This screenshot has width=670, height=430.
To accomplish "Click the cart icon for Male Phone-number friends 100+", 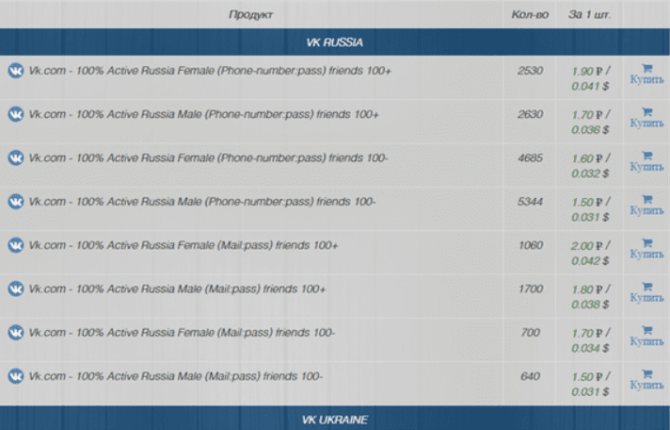I will pyautogui.click(x=647, y=112).
